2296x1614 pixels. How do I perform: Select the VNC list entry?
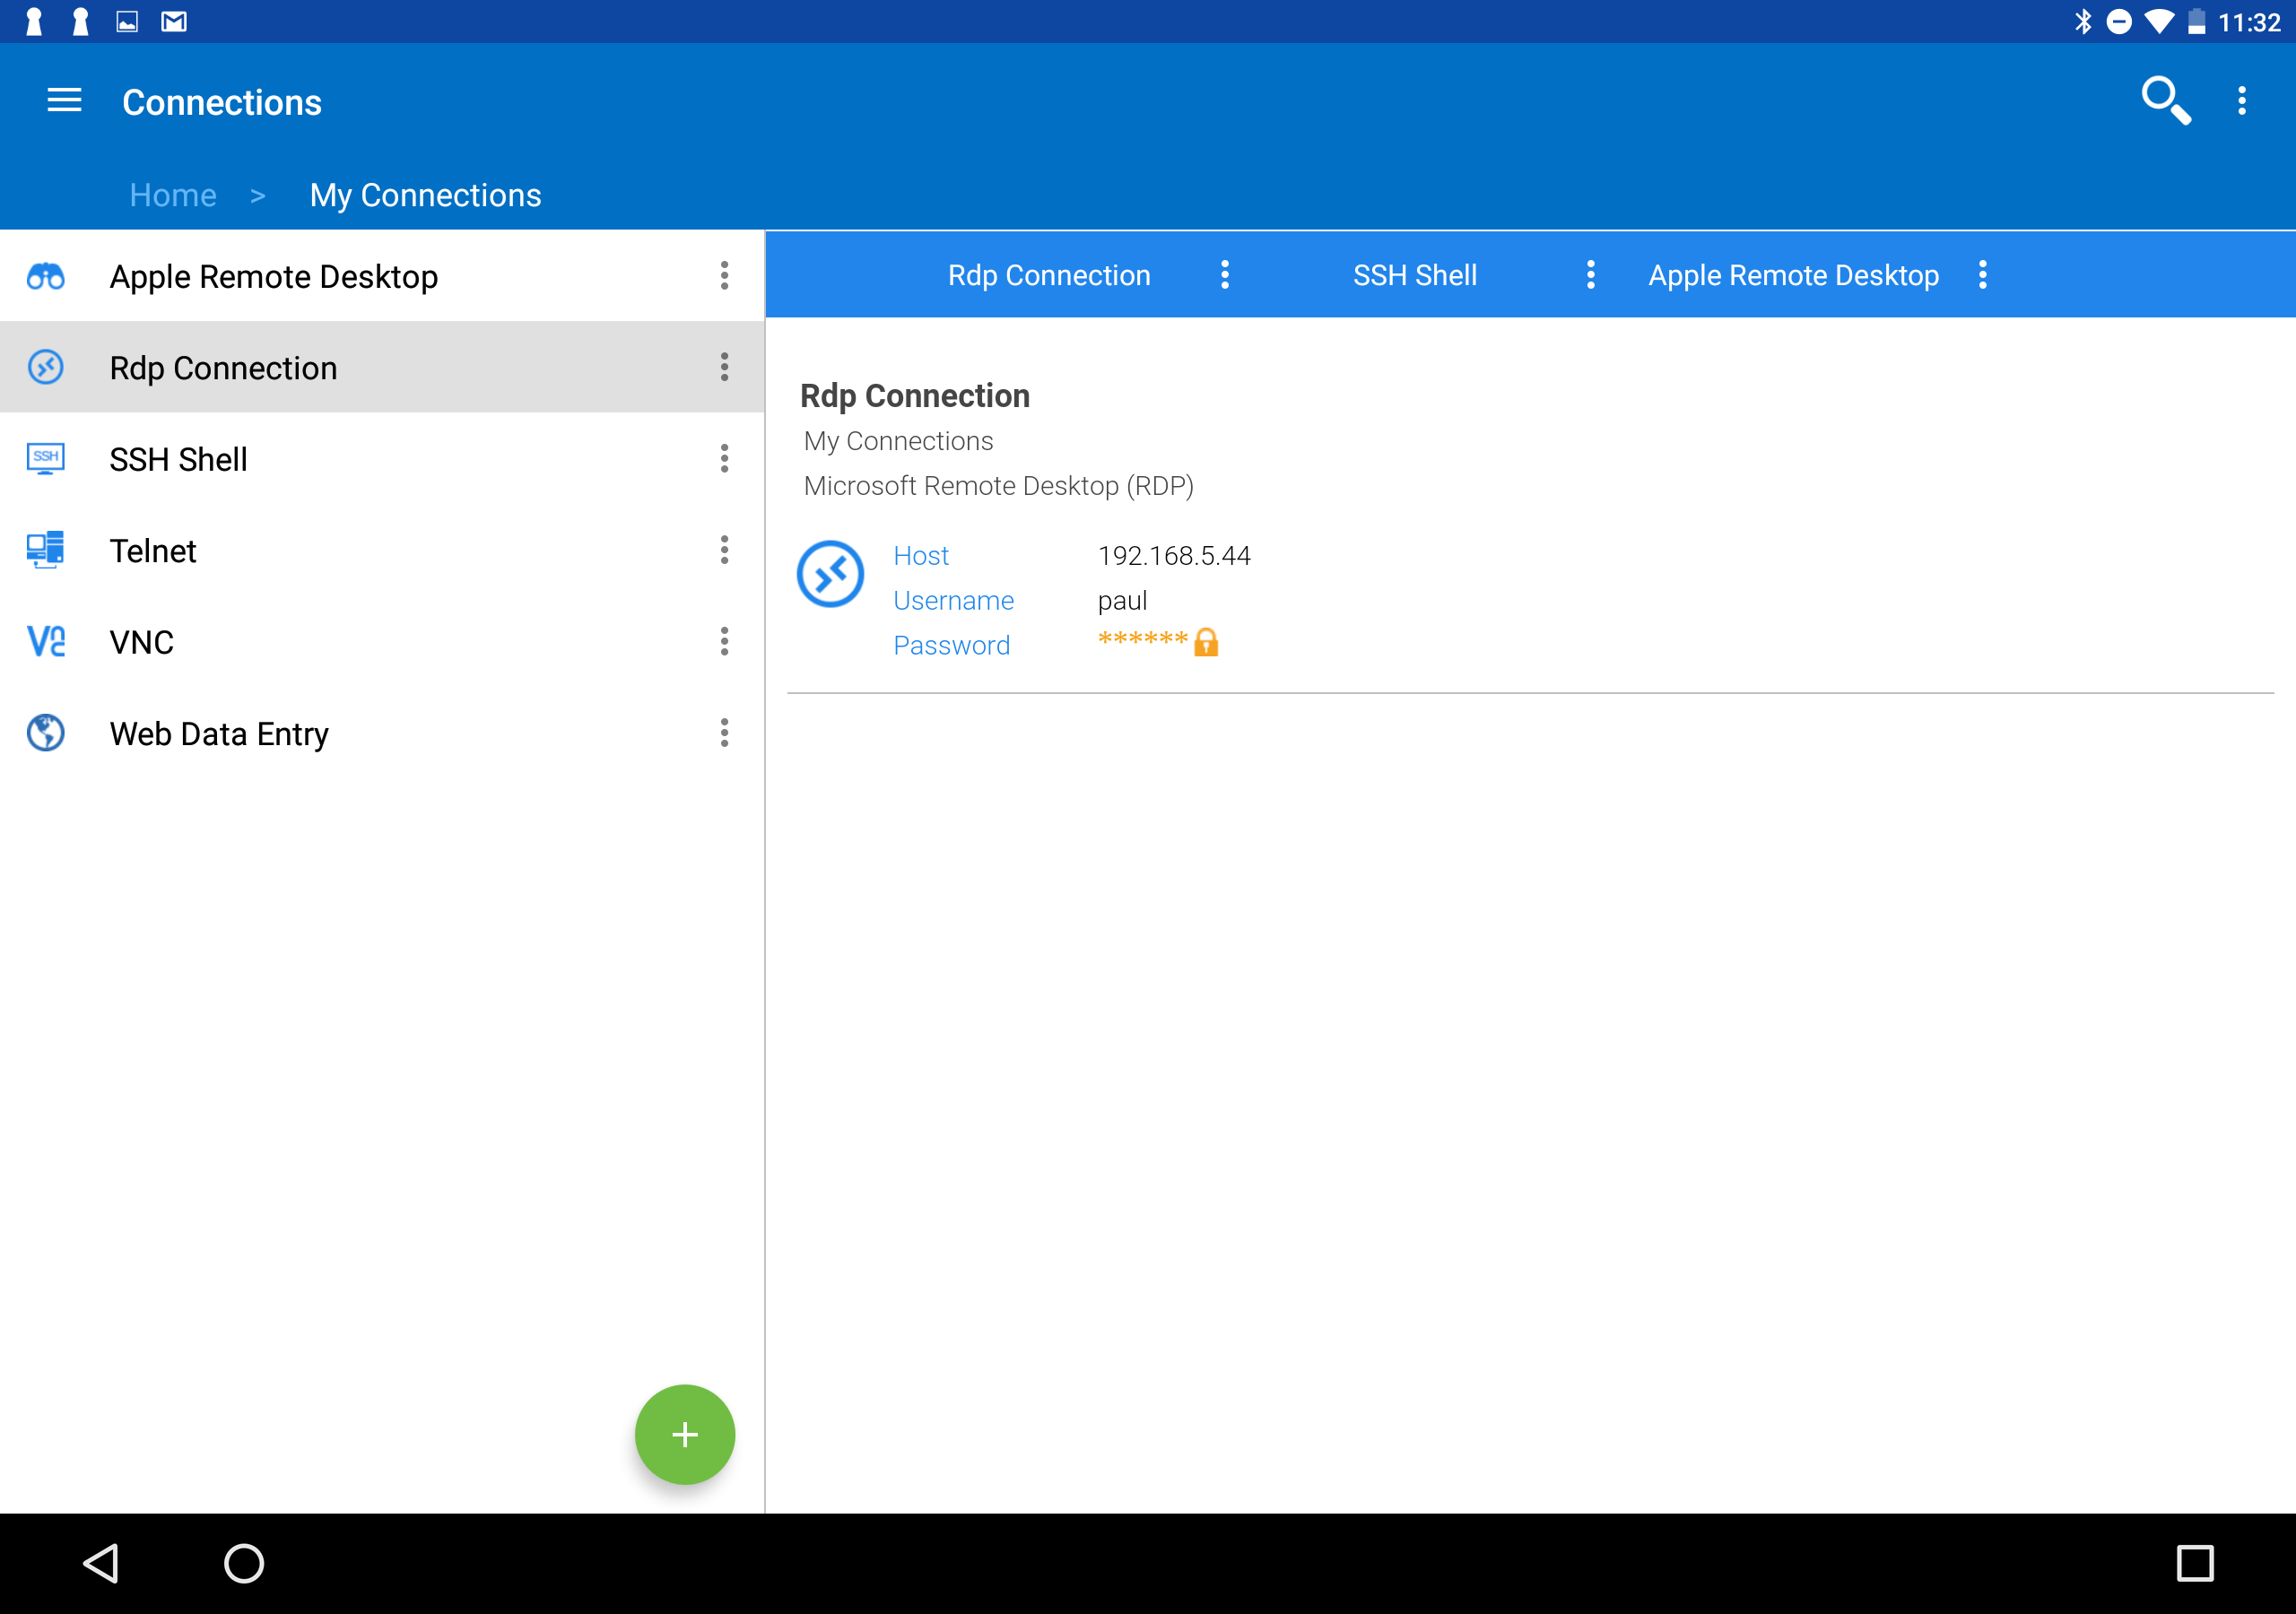(382, 642)
